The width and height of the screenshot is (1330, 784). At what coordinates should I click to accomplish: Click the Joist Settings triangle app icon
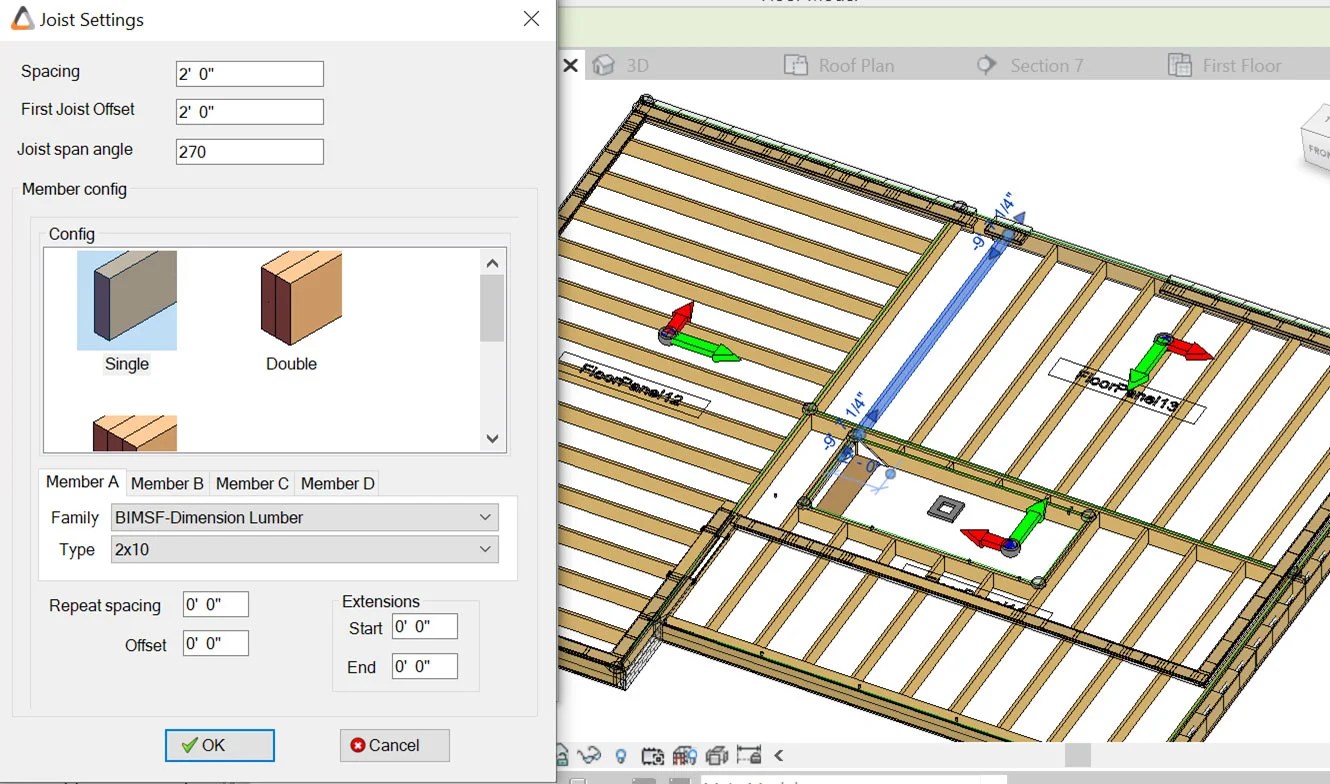click(x=22, y=18)
